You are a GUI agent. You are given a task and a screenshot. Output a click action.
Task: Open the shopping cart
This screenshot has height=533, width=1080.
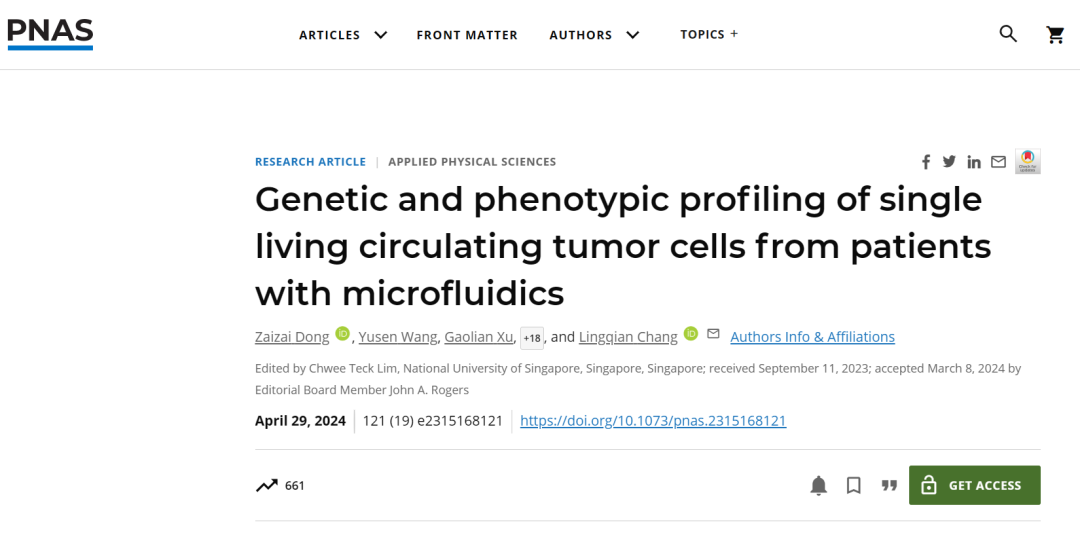(x=1055, y=35)
